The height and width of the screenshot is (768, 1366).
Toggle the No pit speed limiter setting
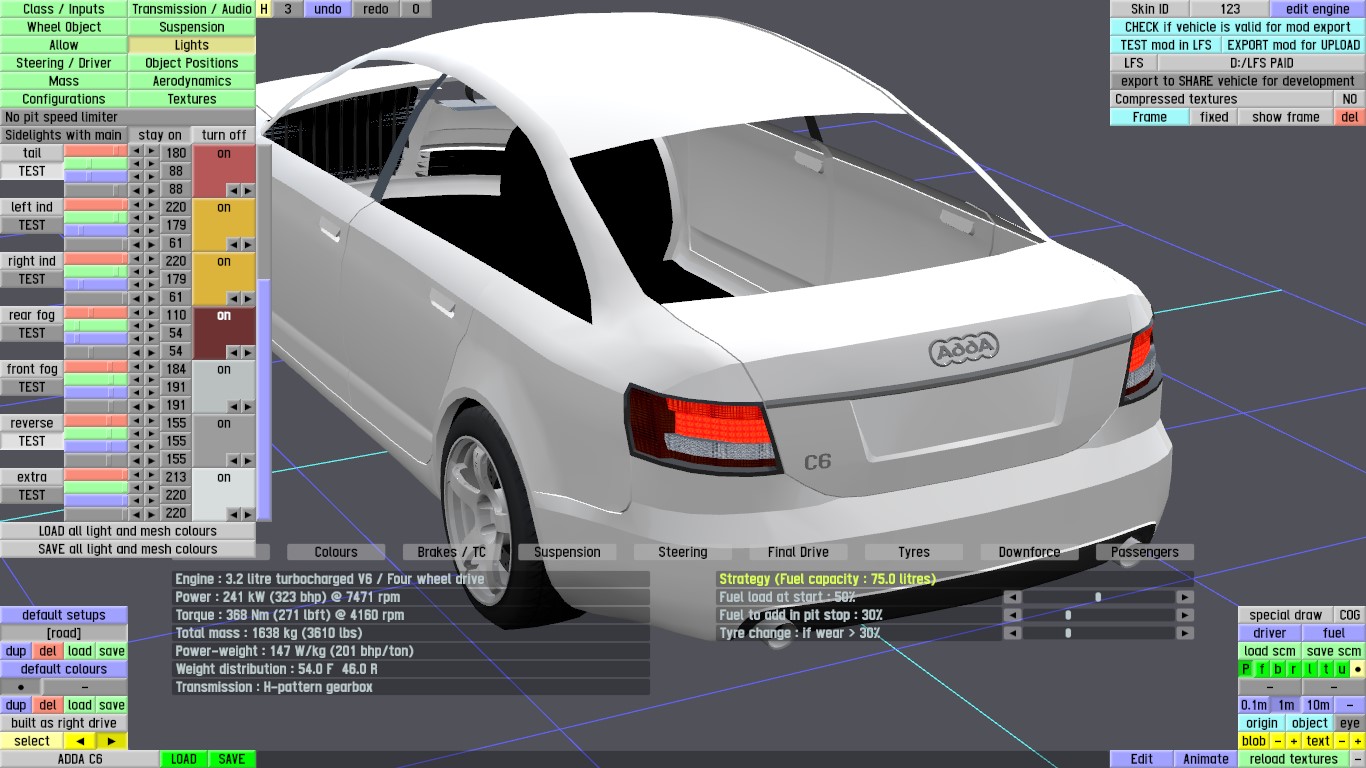click(x=128, y=117)
